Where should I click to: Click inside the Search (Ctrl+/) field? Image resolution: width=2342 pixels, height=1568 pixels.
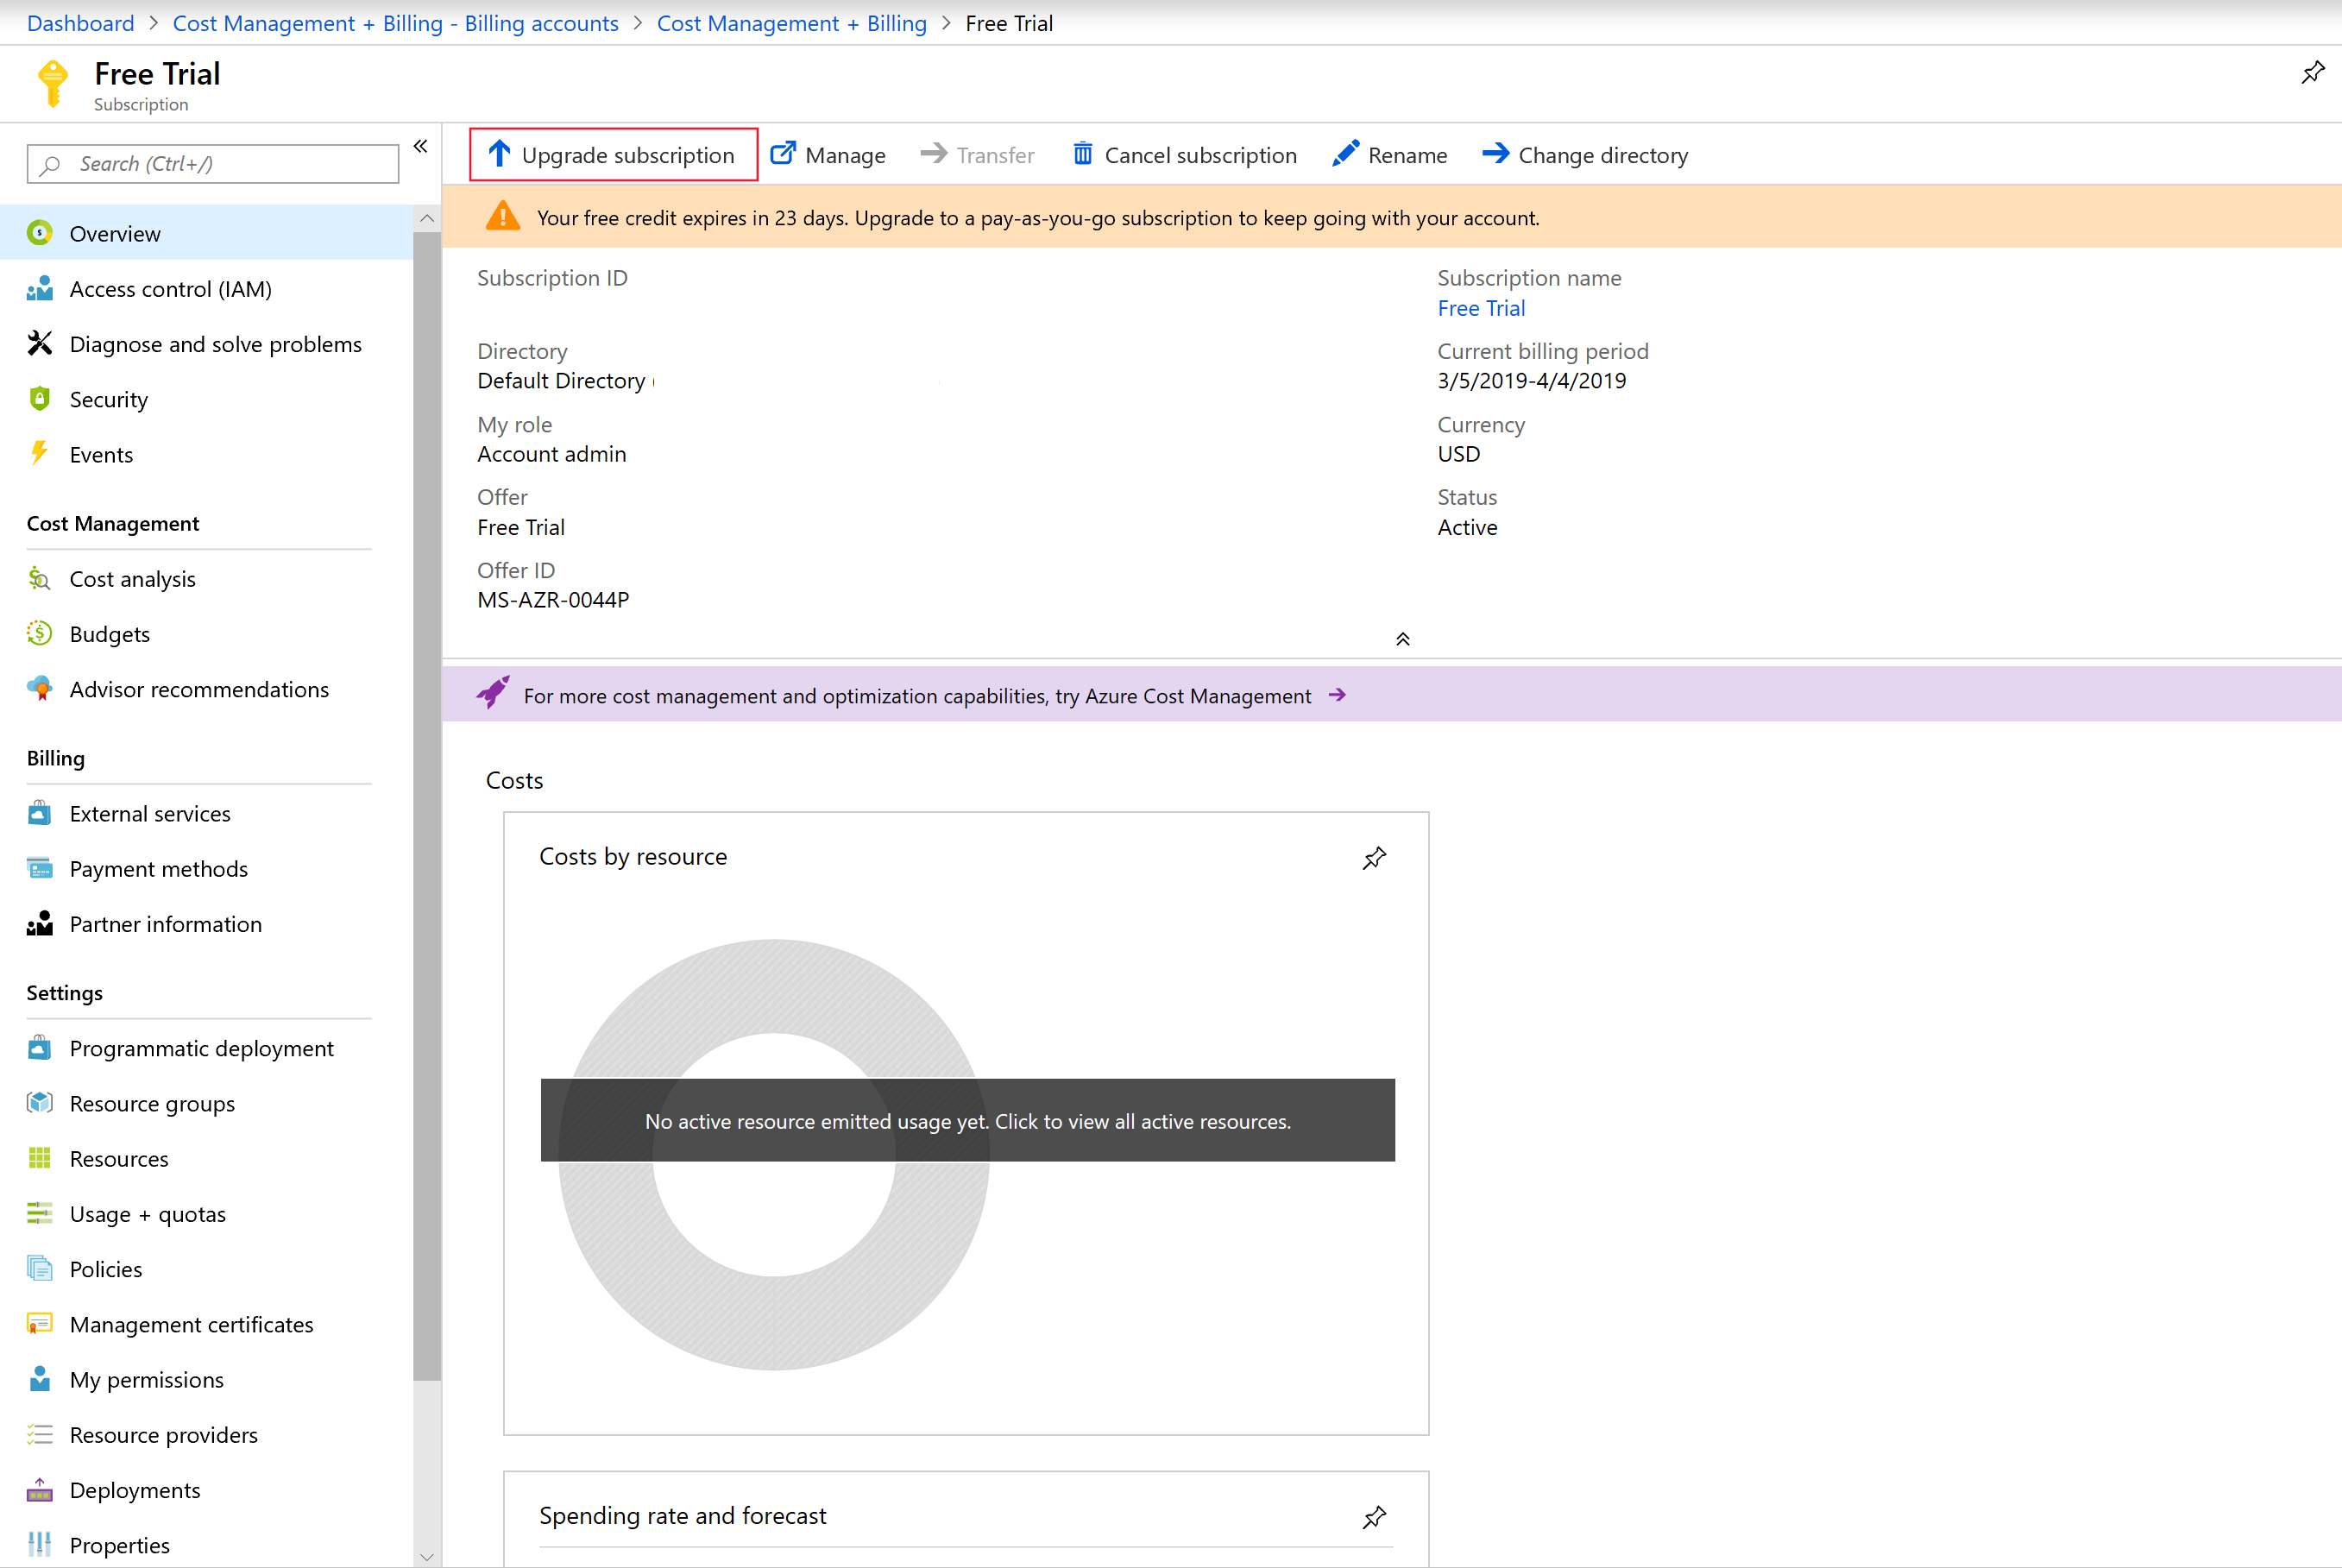(x=212, y=163)
